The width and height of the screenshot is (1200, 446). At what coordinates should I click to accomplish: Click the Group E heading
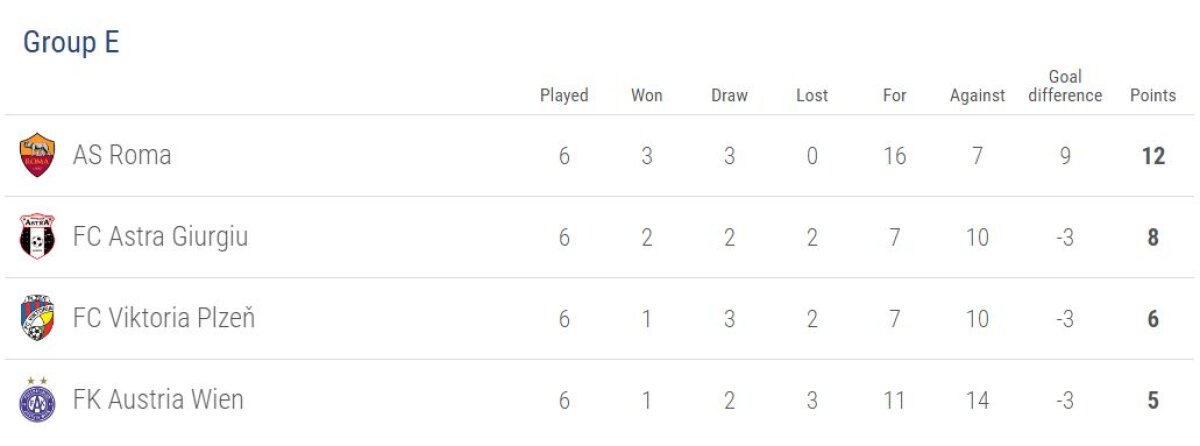(71, 43)
